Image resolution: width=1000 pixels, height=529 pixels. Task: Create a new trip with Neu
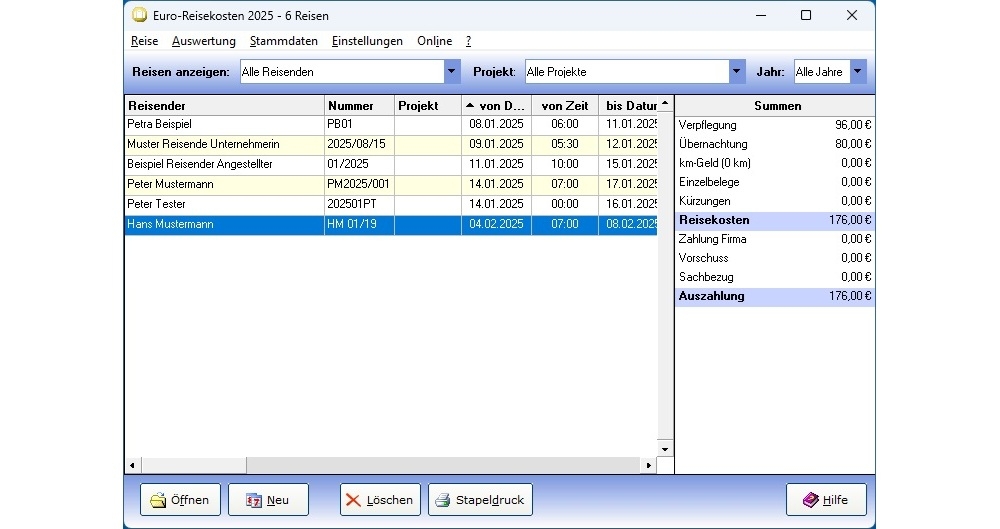pyautogui.click(x=268, y=500)
